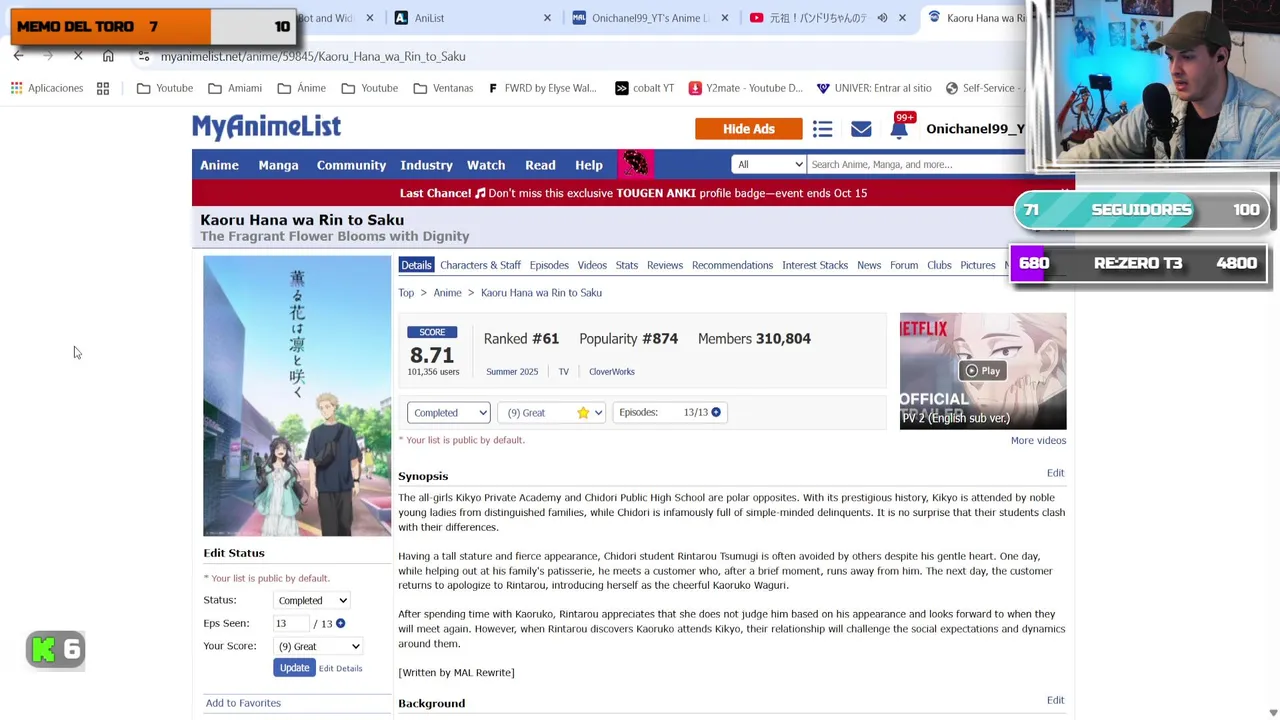Image resolution: width=1280 pixels, height=720 pixels.
Task: Switch to the Episodes tab
Action: 549,265
